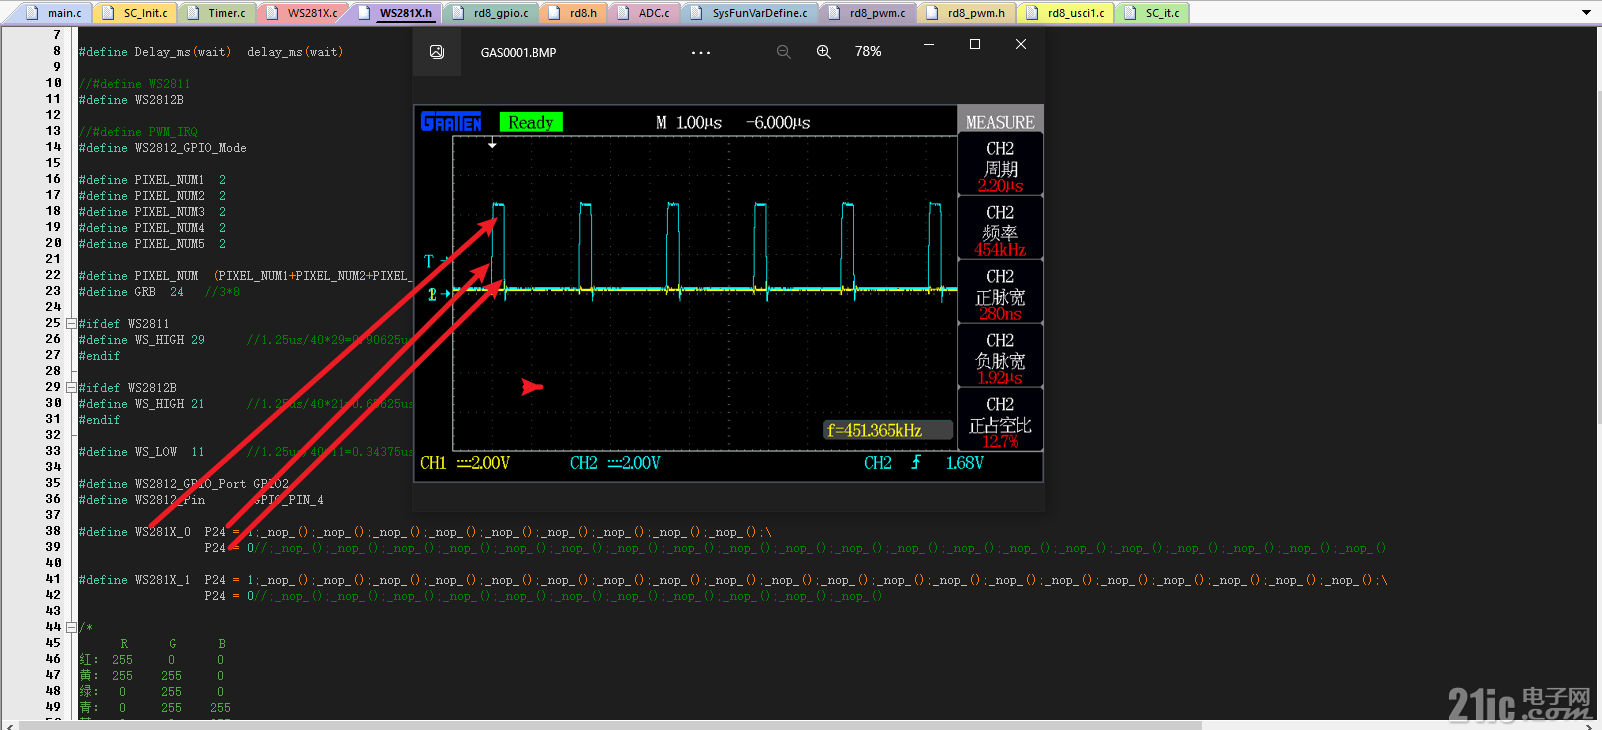
Task: Click the MEASURE header in scope image
Action: point(1000,122)
